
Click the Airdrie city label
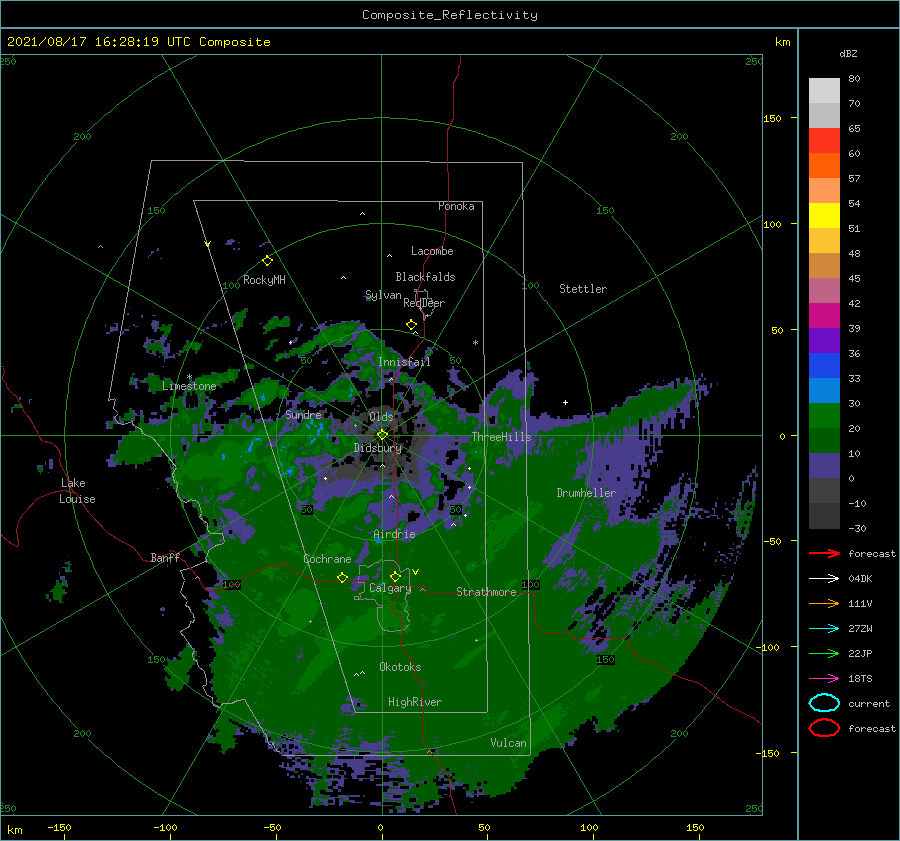pyautogui.click(x=394, y=534)
